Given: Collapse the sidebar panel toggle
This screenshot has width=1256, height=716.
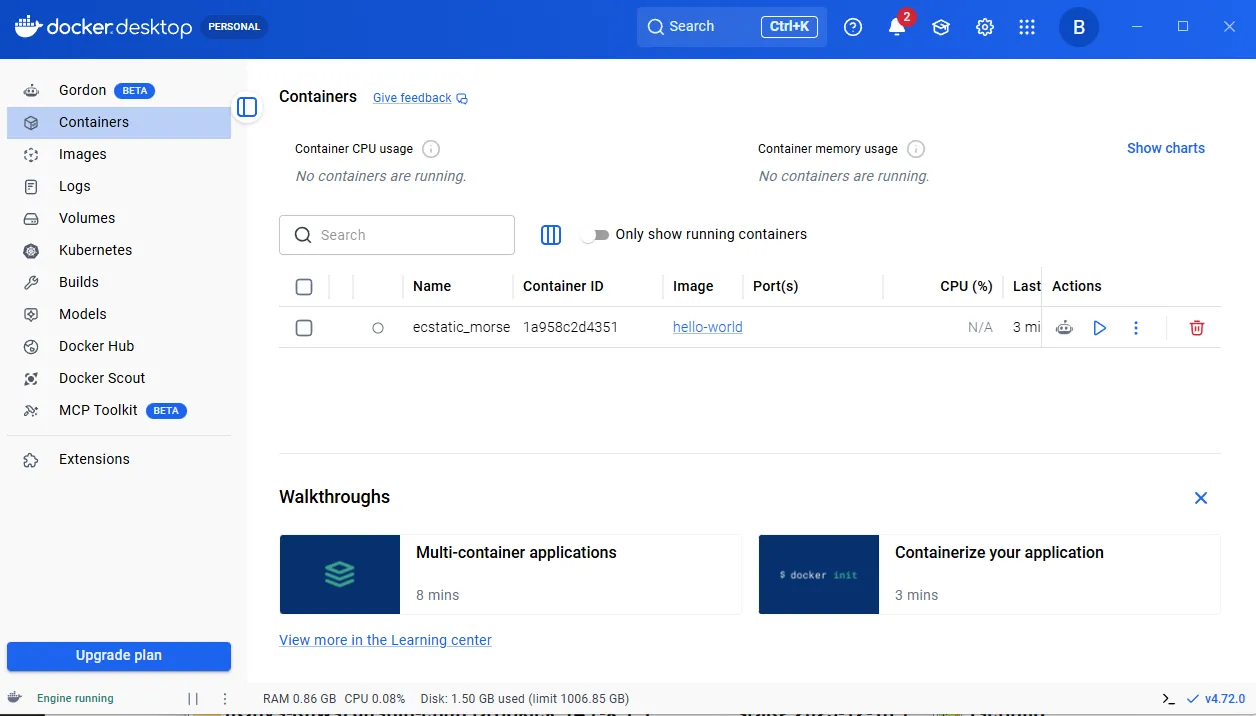Looking at the screenshot, I should coord(247,107).
